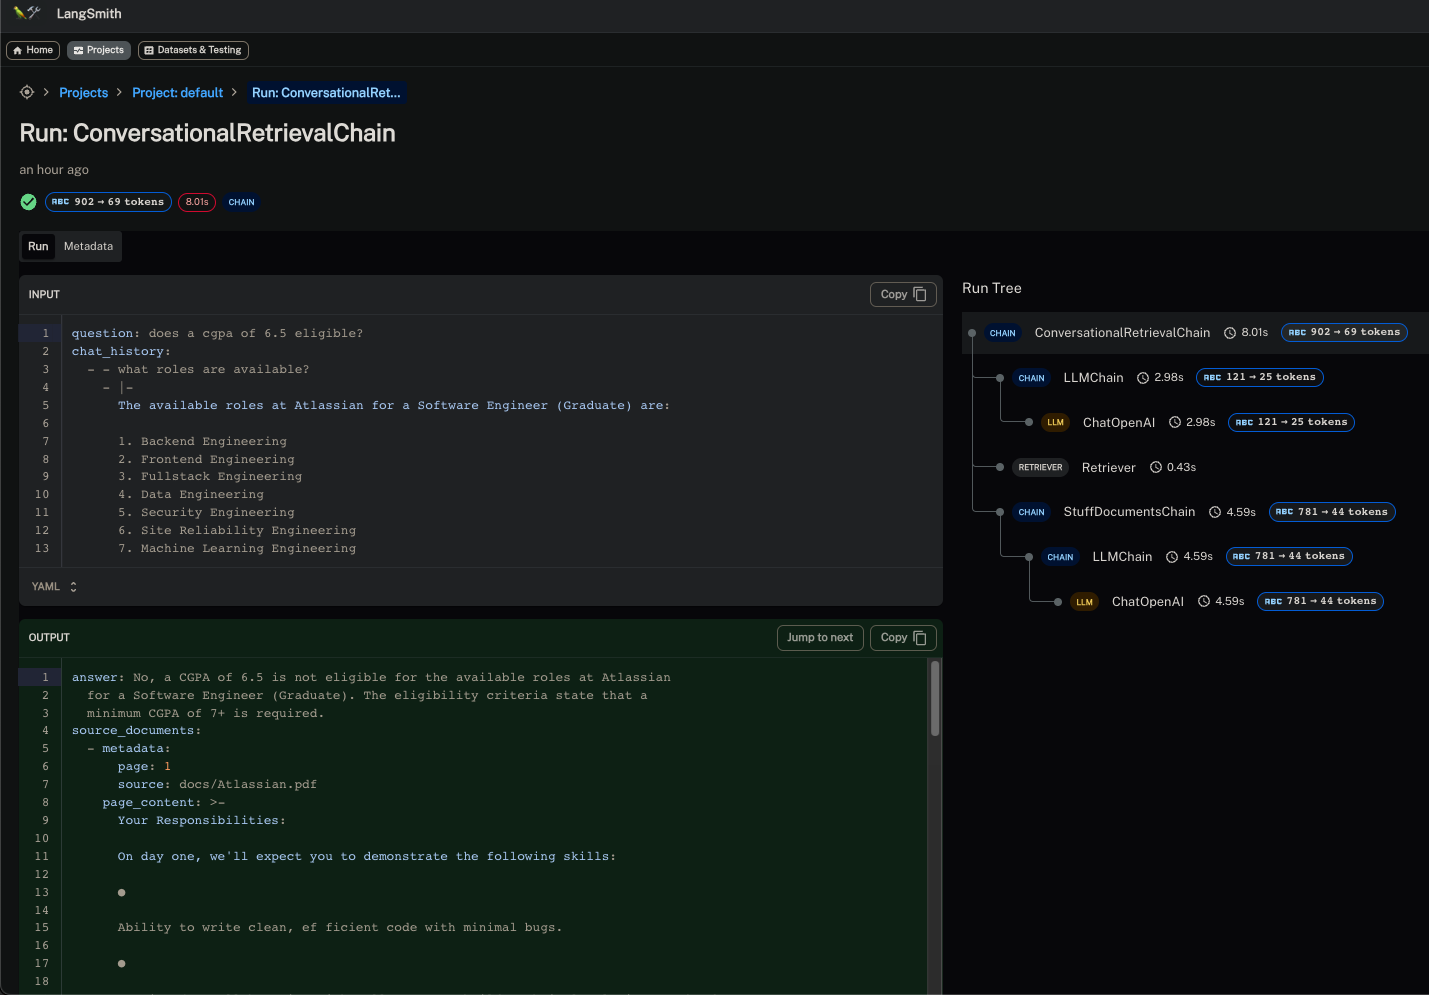The image size is (1429, 995).
Task: Go to the Home nav button
Action: point(33,50)
